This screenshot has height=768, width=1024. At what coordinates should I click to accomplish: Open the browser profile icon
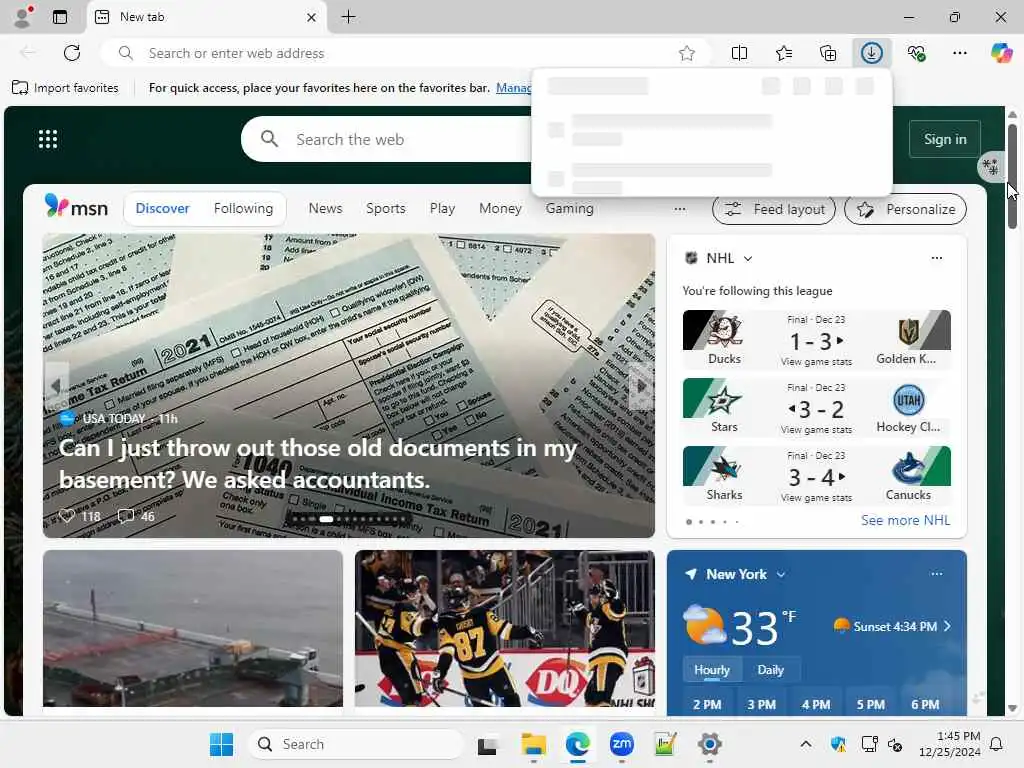(23, 16)
